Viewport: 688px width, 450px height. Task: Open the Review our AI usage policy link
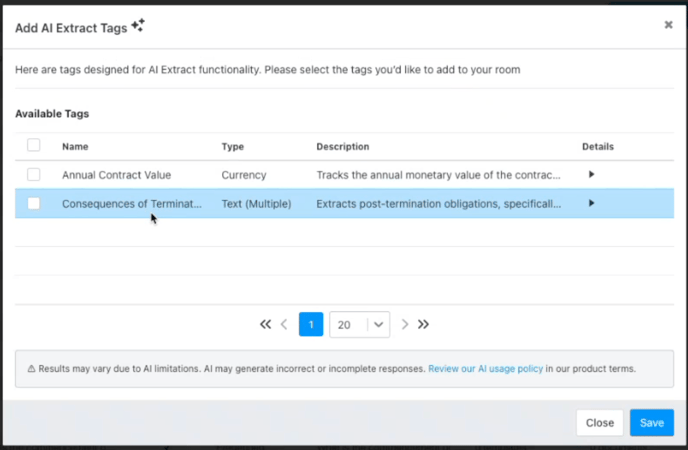[485, 369]
